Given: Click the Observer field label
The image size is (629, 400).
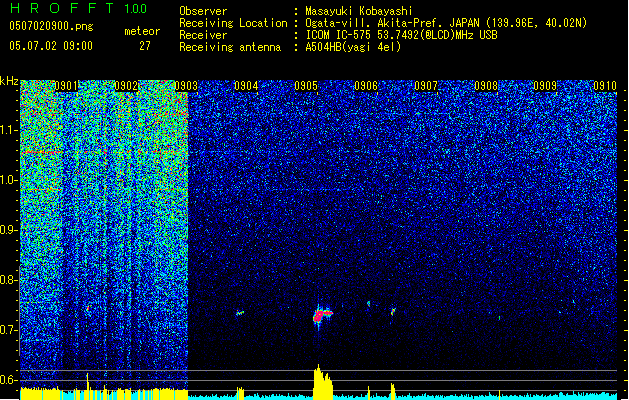Looking at the screenshot, I should 203,11.
